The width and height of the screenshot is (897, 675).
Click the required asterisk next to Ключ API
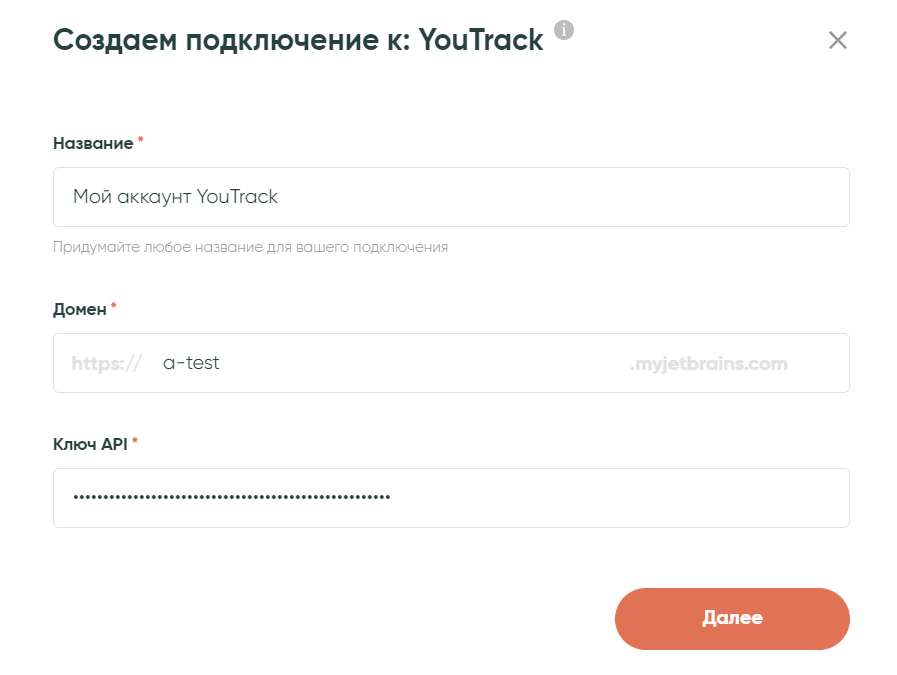pos(135,443)
